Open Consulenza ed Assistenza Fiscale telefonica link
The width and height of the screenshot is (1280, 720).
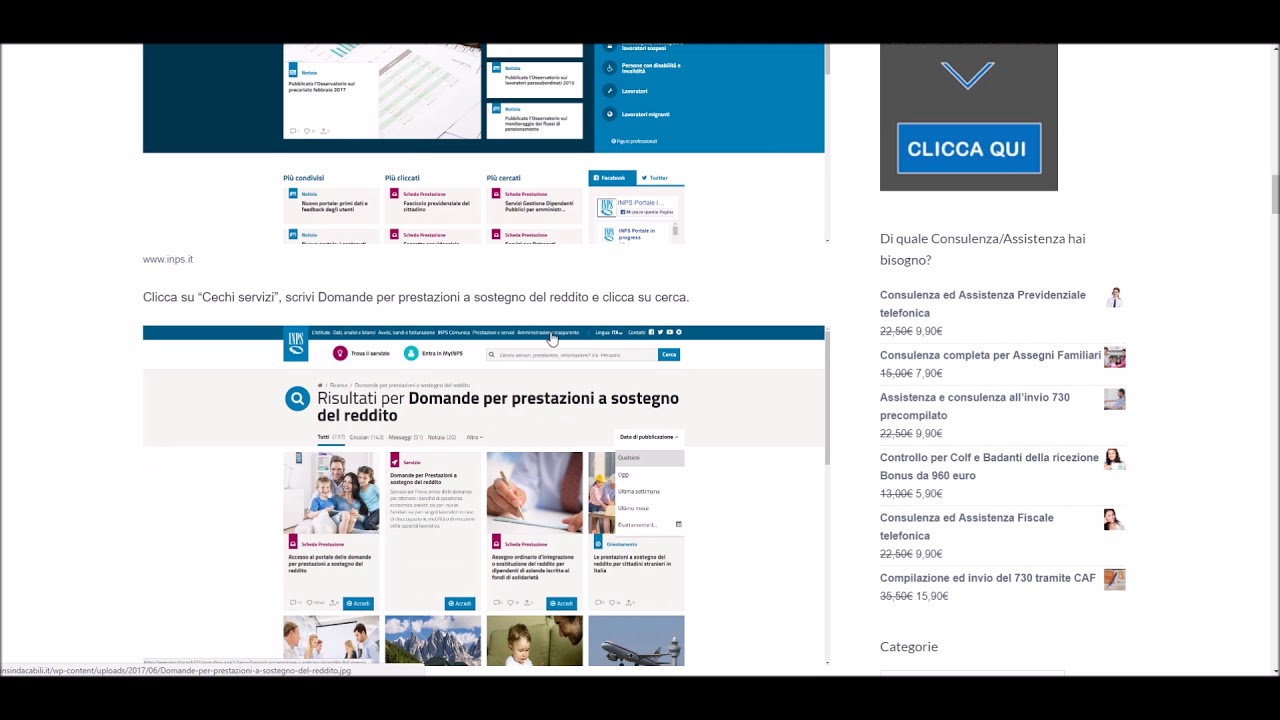[967, 526]
